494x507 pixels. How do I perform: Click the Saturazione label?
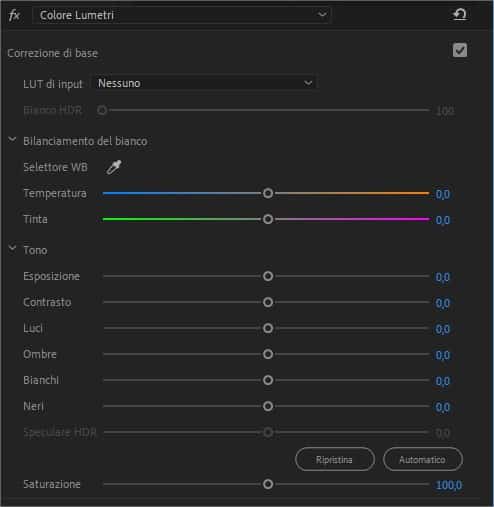tap(52, 484)
